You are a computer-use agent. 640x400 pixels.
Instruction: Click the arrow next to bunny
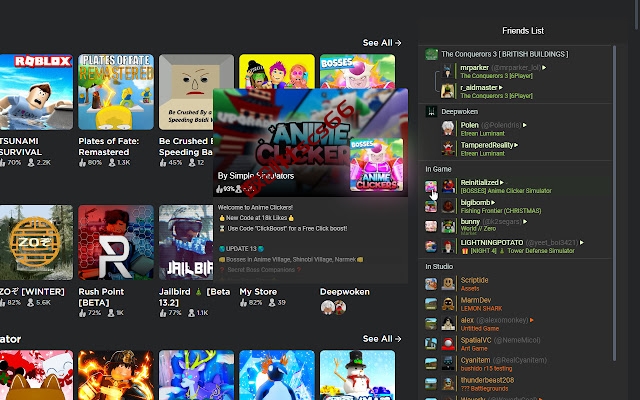pos(525,222)
